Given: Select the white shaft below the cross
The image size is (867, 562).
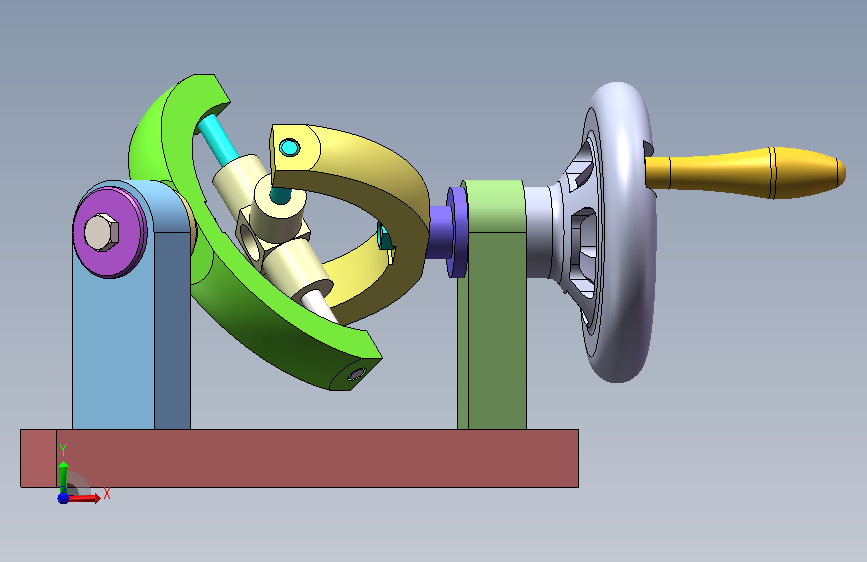Looking at the screenshot, I should tap(321, 305).
